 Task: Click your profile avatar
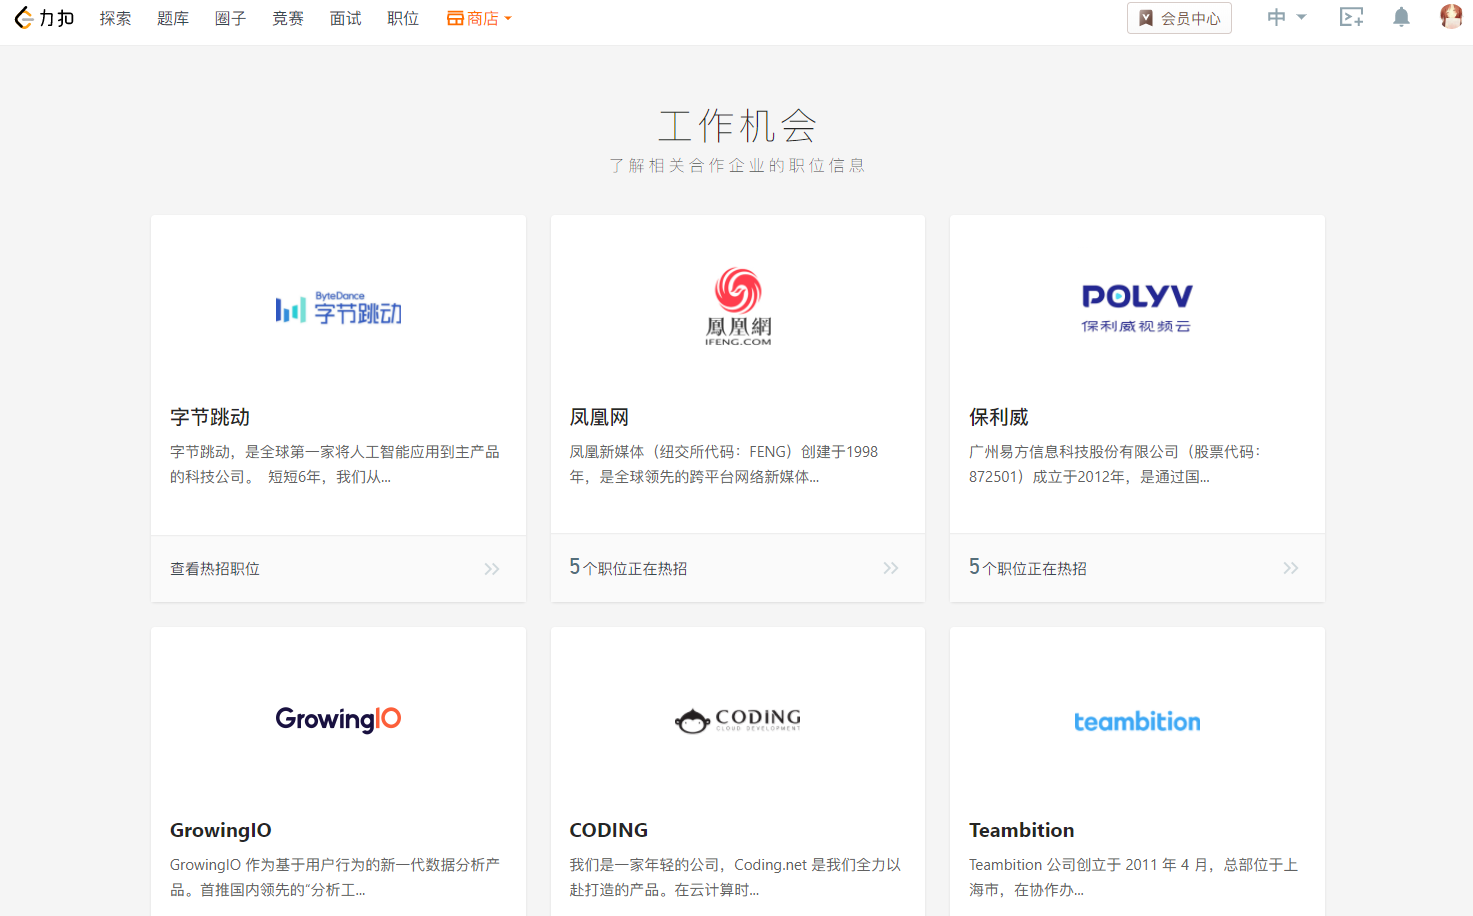[x=1449, y=17]
